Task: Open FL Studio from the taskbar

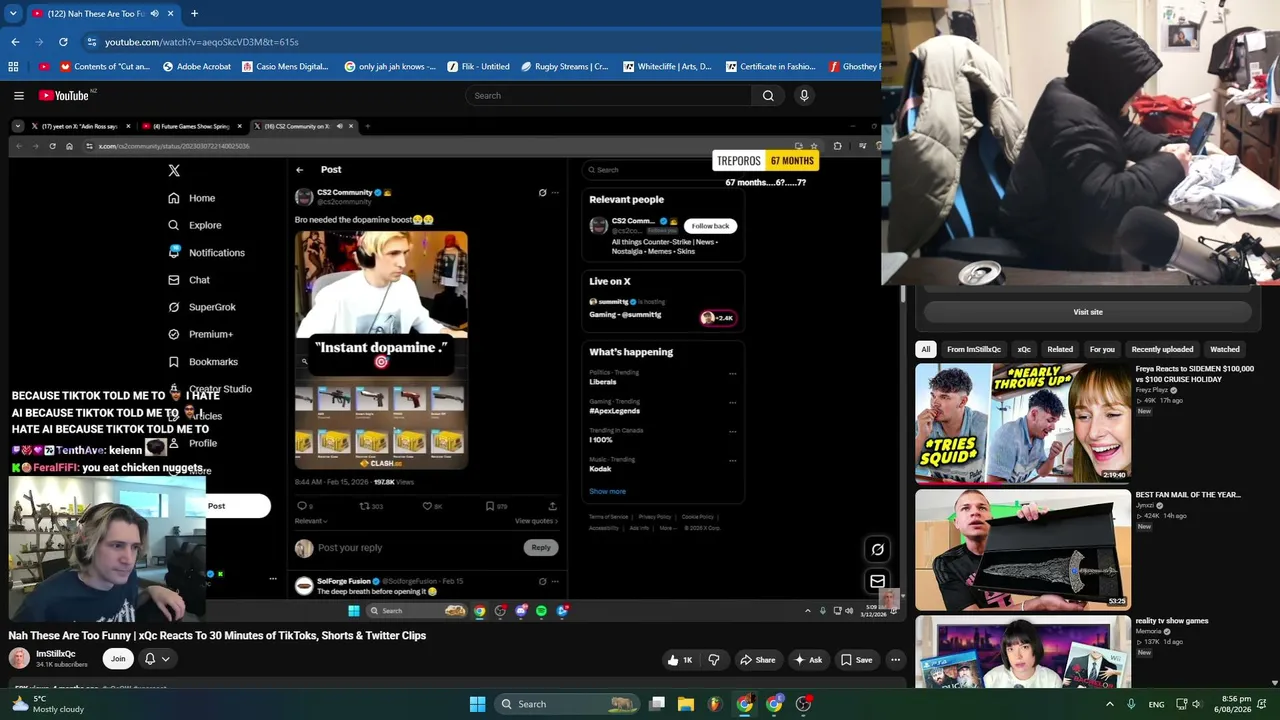Action: pos(715,704)
